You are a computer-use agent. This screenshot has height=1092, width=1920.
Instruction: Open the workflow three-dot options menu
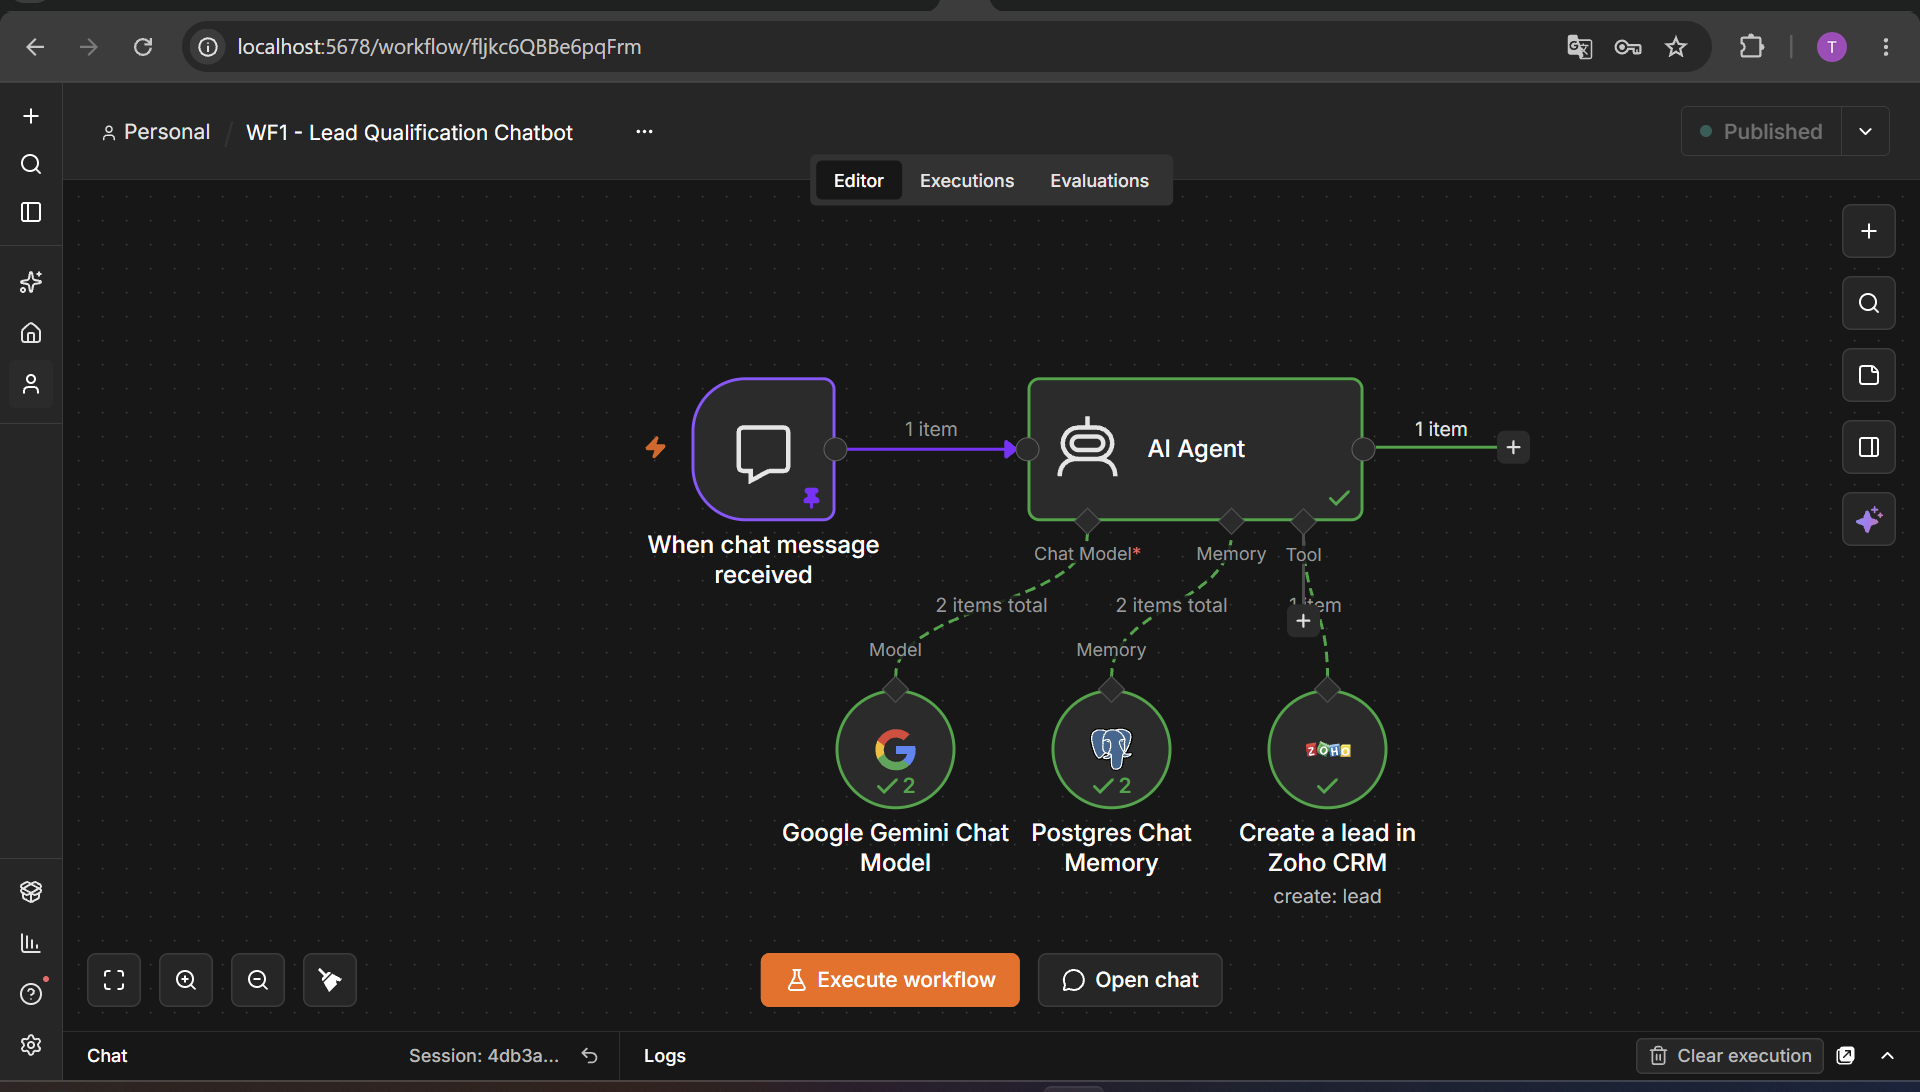(x=644, y=131)
